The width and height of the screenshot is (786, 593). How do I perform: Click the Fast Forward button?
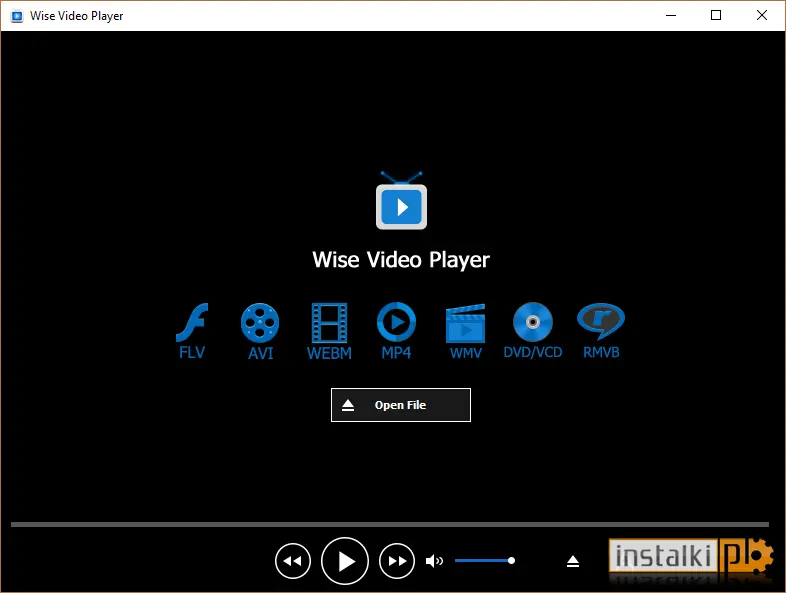point(397,561)
